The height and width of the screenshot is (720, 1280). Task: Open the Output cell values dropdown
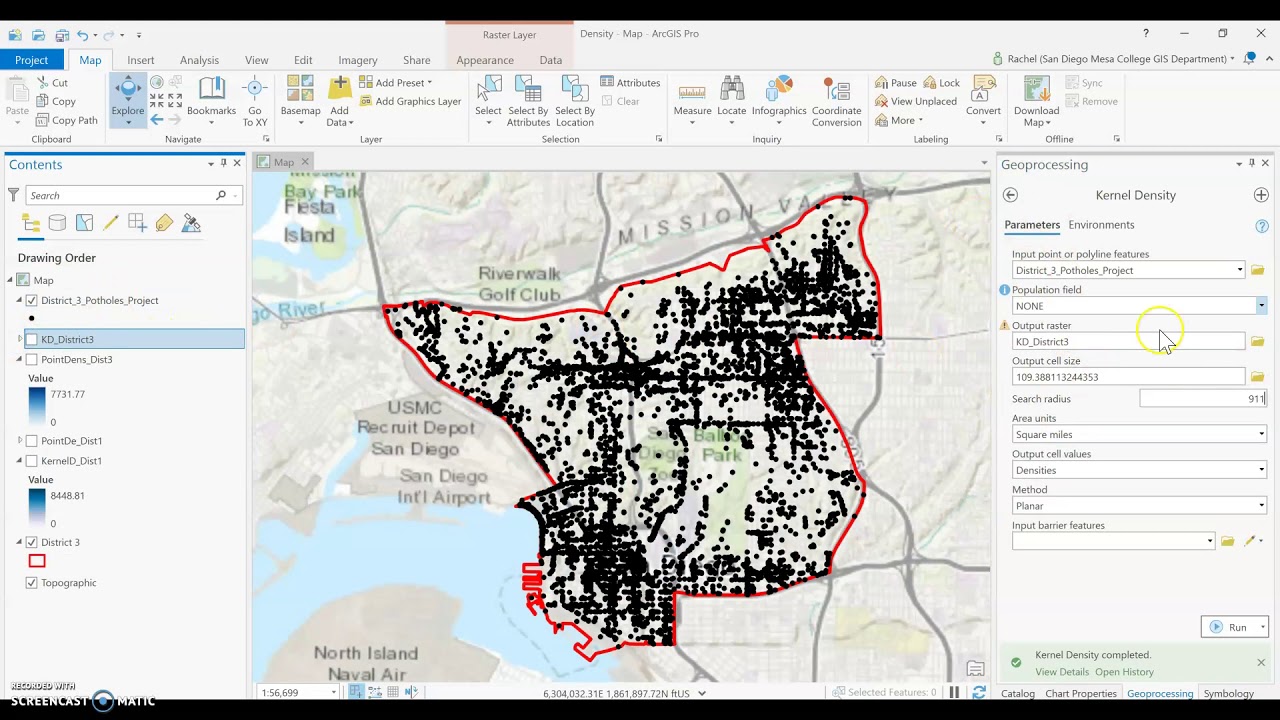coord(1261,470)
